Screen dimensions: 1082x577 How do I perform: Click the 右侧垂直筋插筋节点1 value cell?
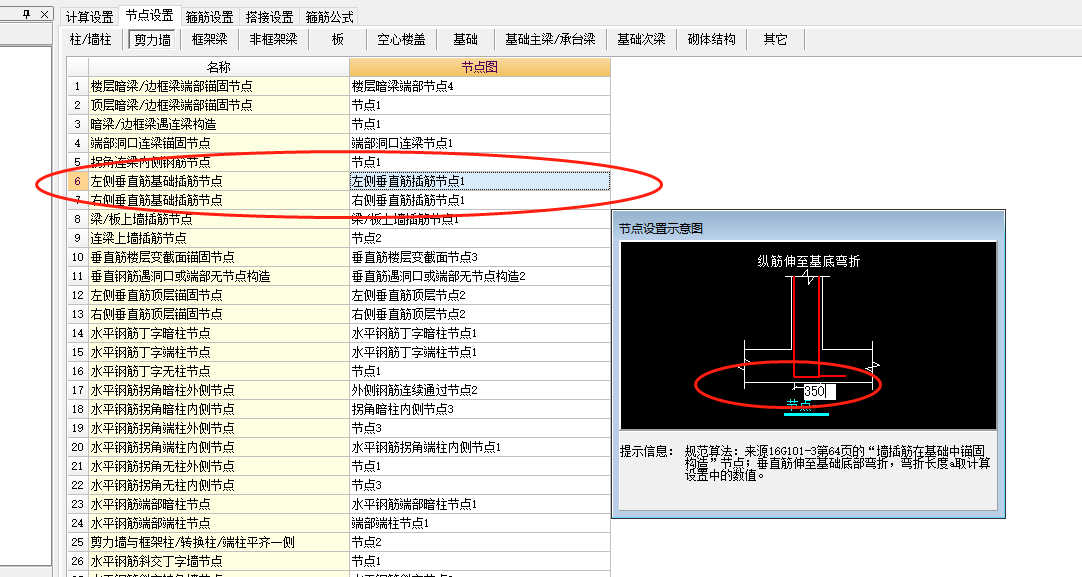(x=480, y=200)
